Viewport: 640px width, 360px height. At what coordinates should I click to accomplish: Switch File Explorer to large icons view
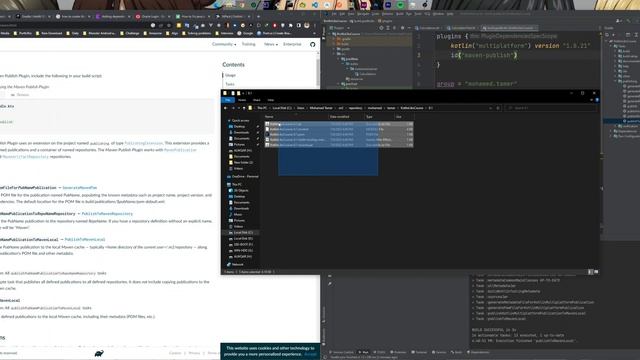click(x=596, y=272)
